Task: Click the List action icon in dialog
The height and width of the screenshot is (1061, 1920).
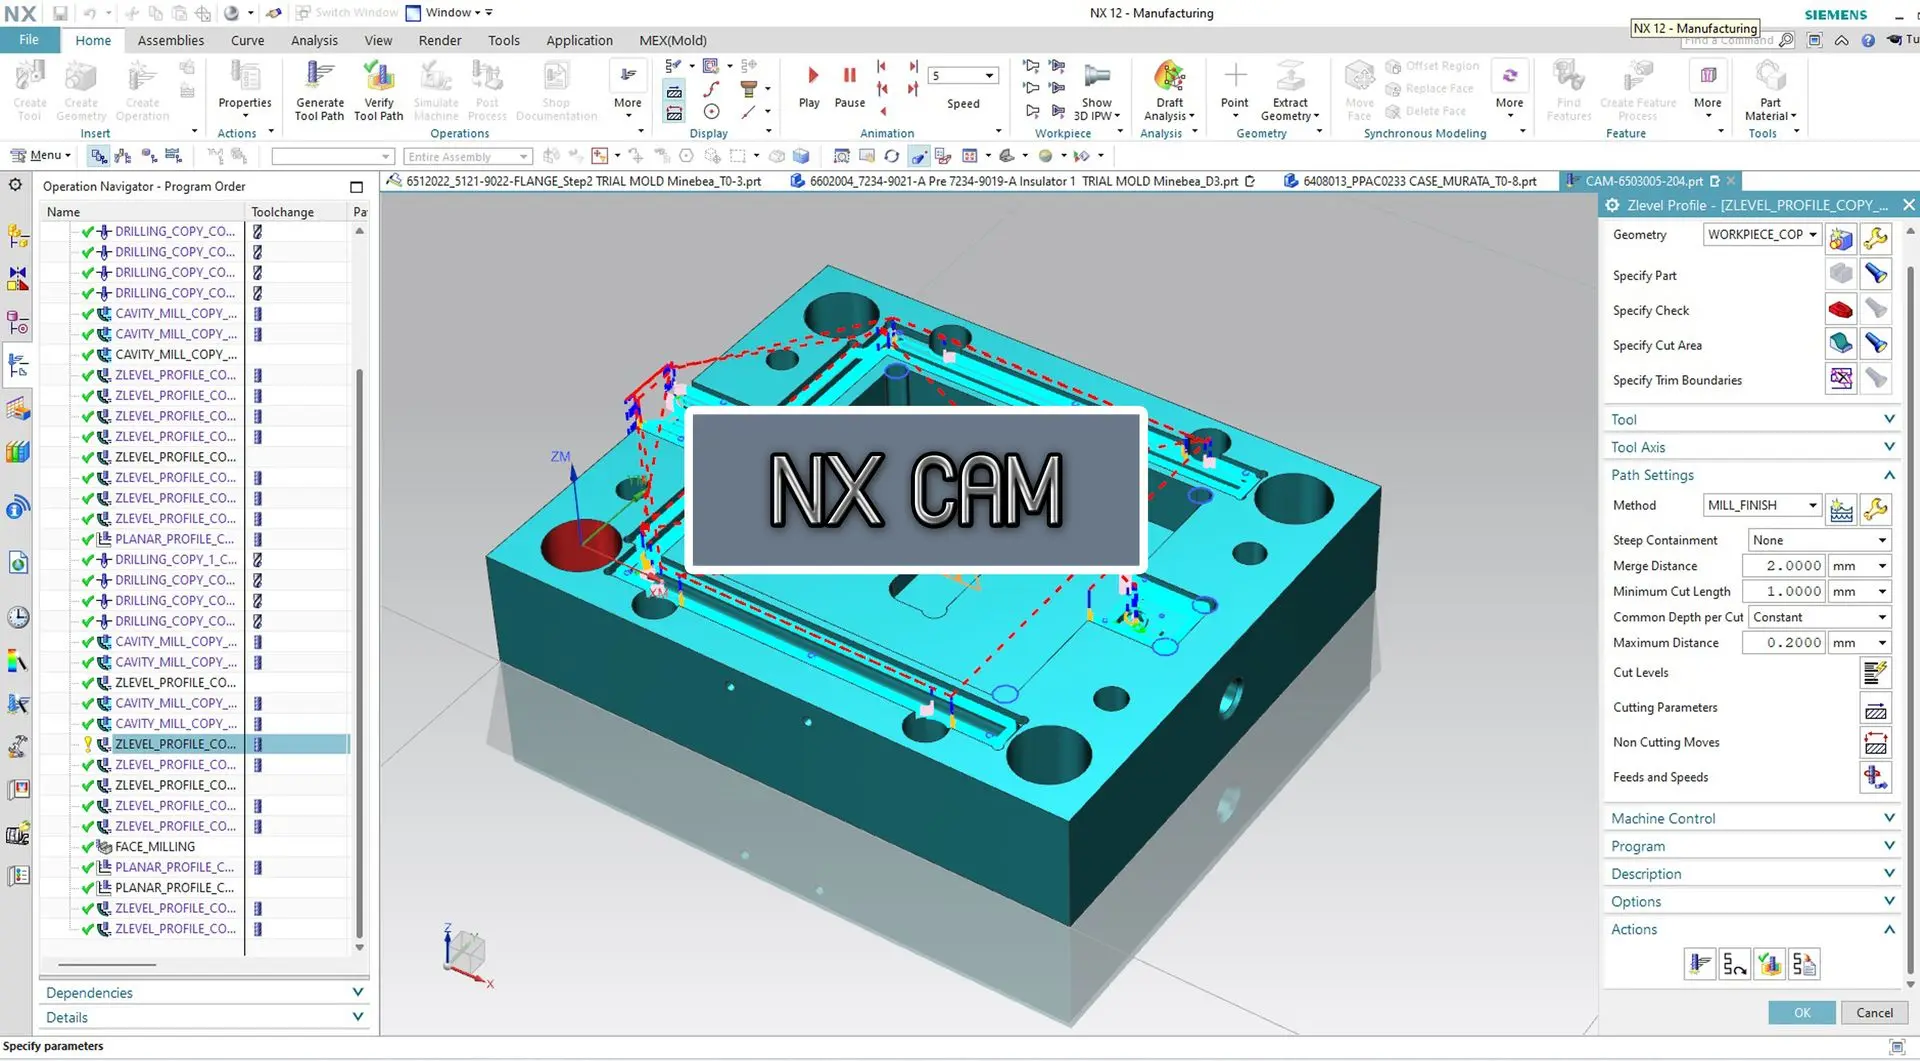Action: click(1805, 964)
